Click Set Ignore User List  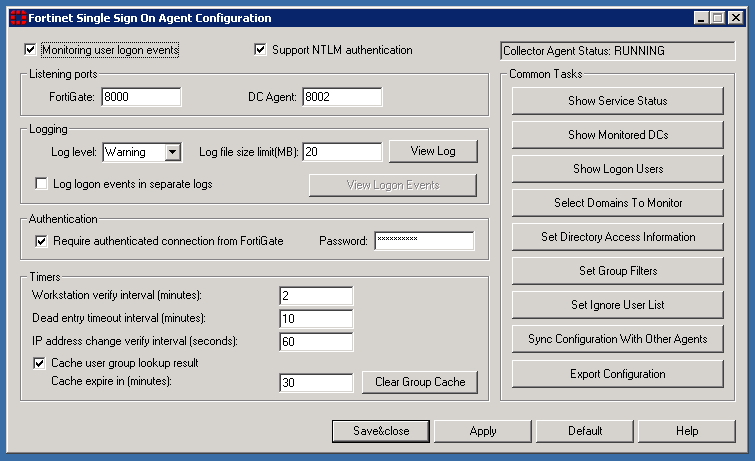pyautogui.click(x=618, y=305)
